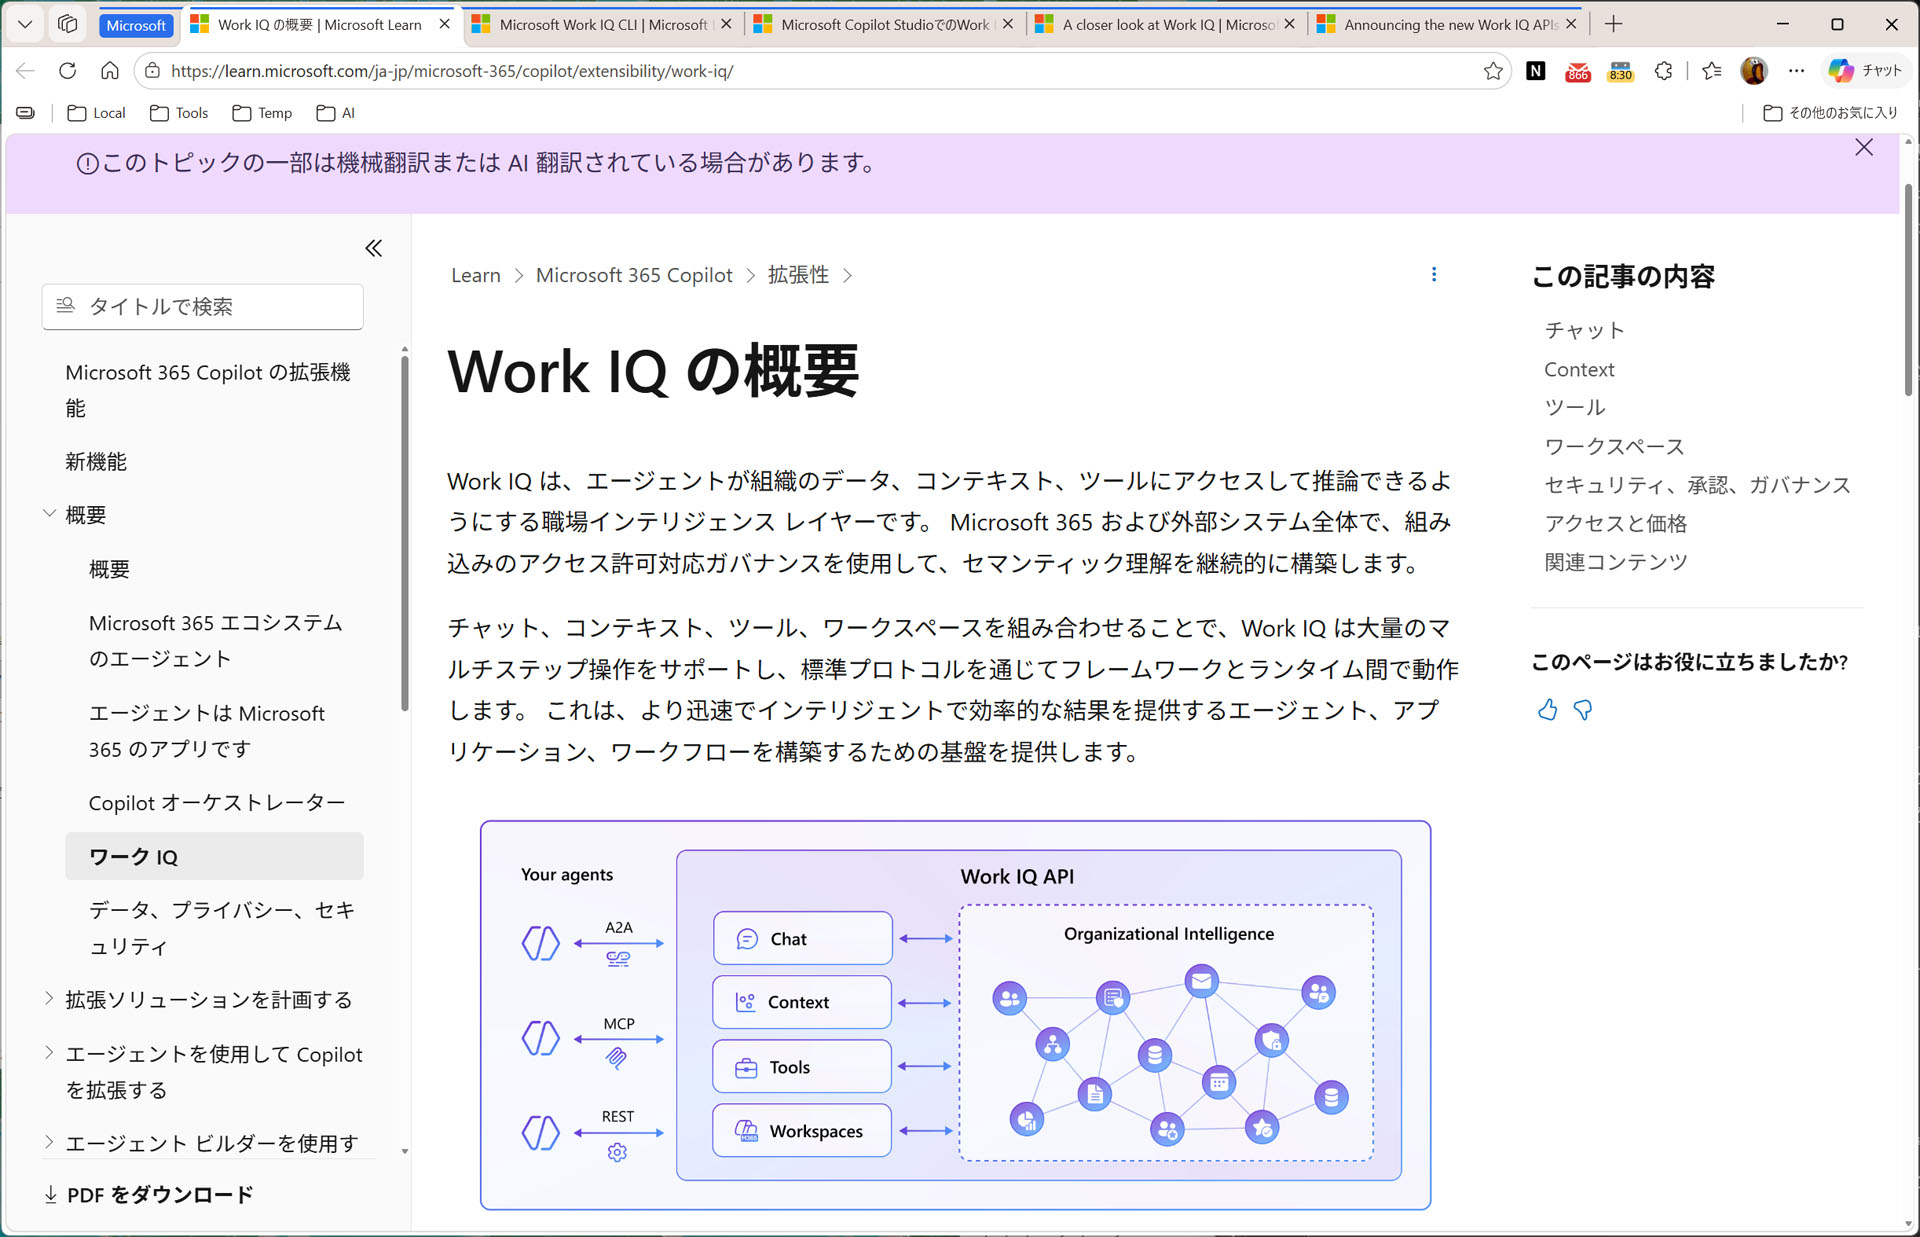Go to the browser home page
Viewport: 1920px width, 1237px height.
click(110, 71)
